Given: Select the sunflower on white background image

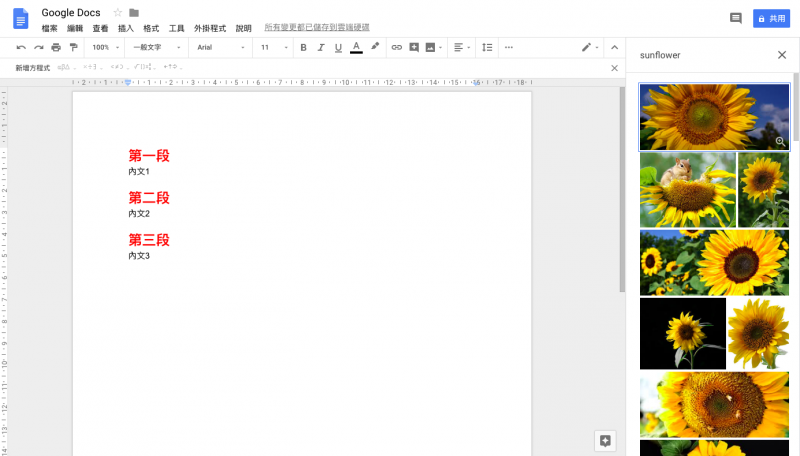Looking at the screenshot, I should click(759, 333).
